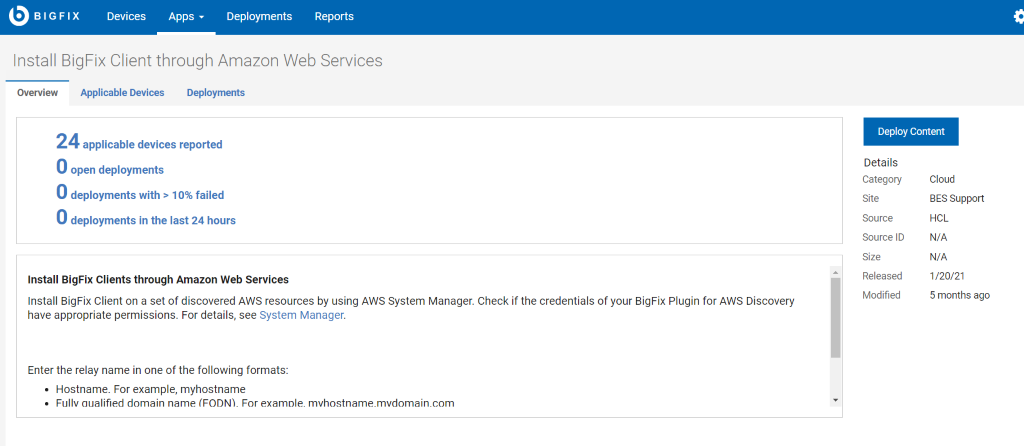Click the Source ID label
This screenshot has width=1024, height=446.
click(883, 237)
